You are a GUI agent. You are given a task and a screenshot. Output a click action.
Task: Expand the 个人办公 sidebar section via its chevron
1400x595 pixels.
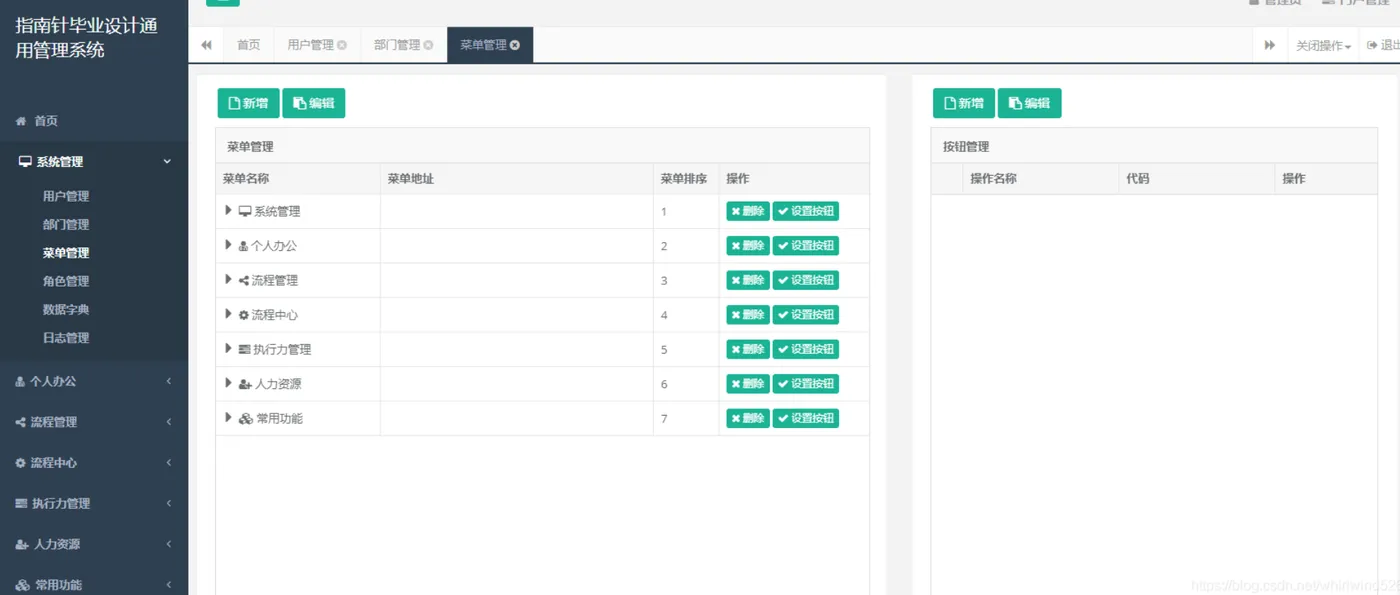pos(169,381)
